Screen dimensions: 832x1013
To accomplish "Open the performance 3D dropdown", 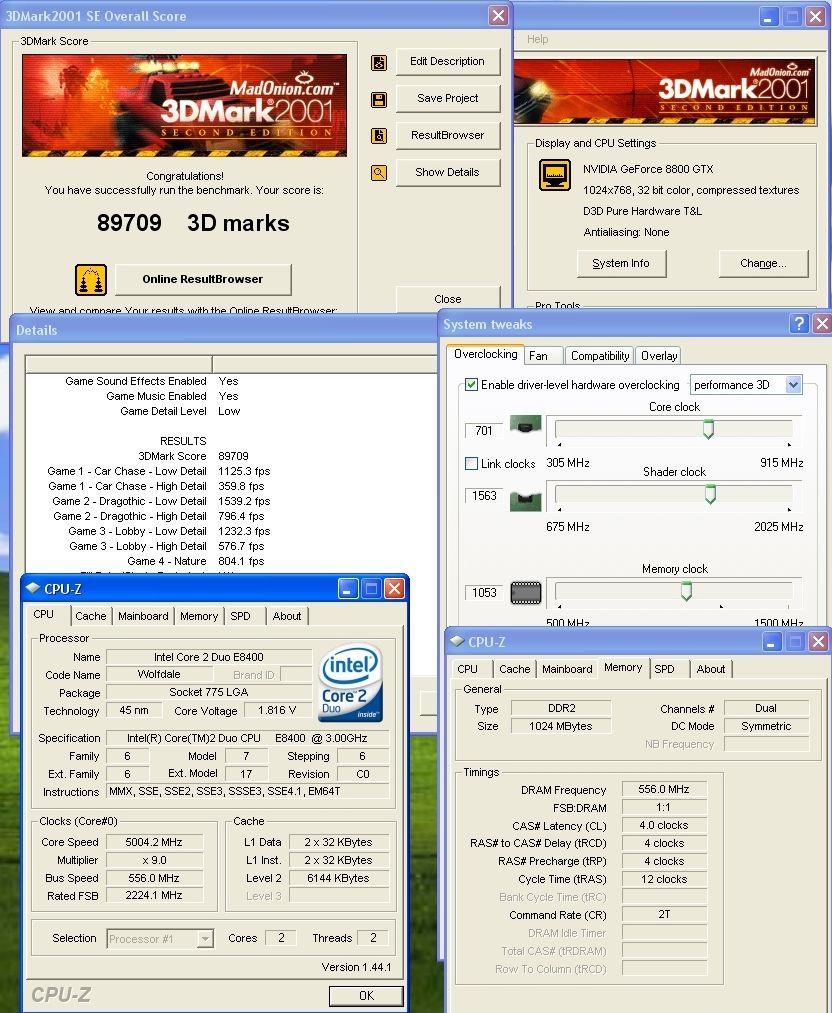I will point(793,385).
